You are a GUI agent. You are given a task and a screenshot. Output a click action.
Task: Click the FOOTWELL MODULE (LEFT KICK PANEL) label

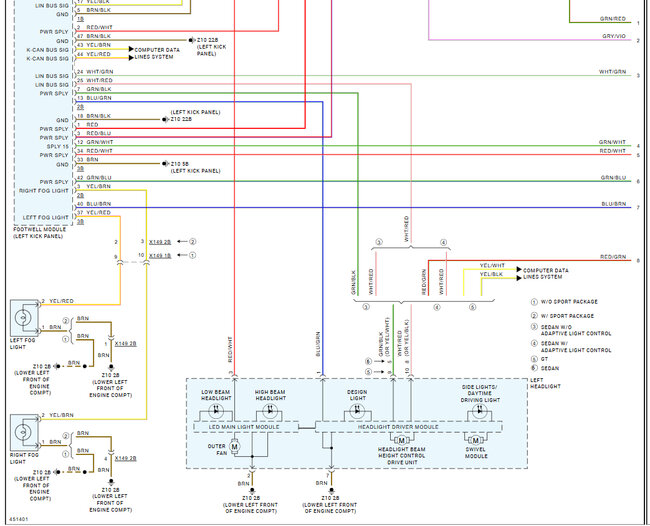click(39, 233)
